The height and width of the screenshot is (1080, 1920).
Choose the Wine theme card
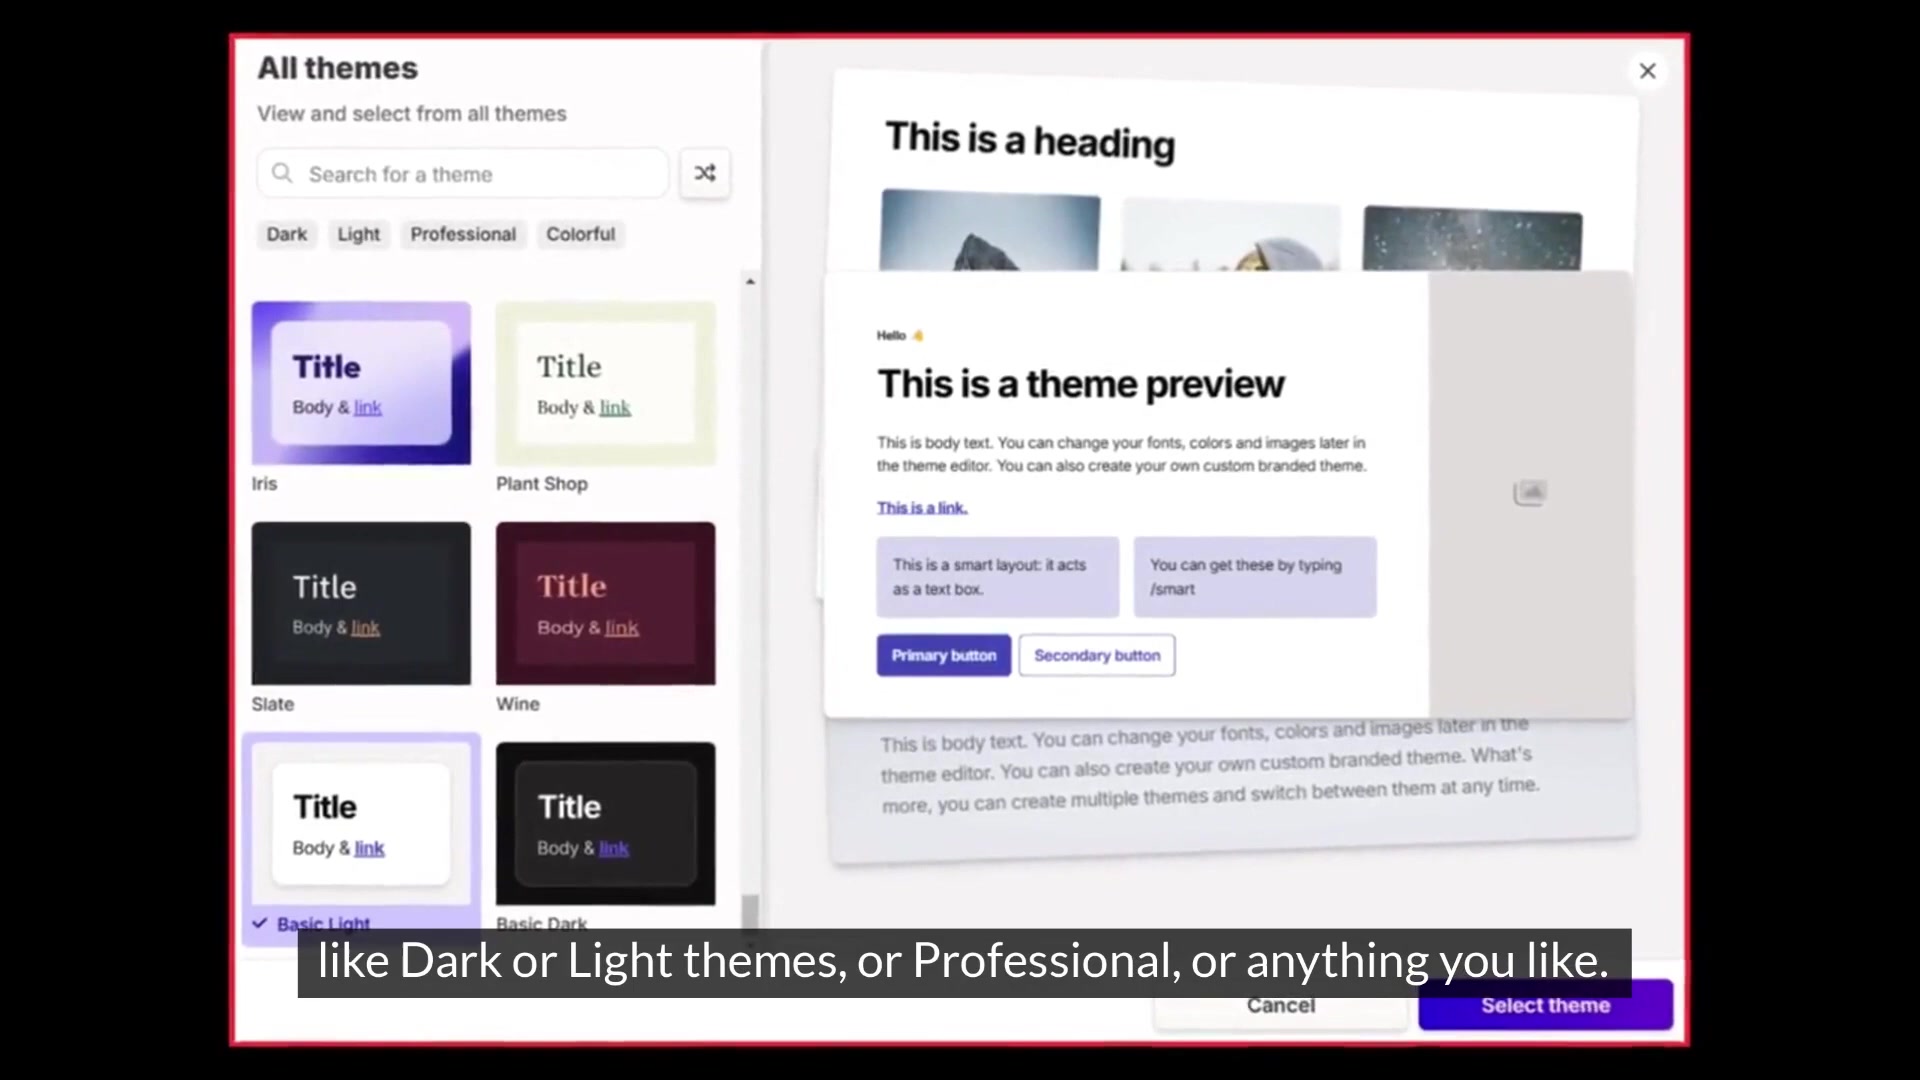point(606,603)
